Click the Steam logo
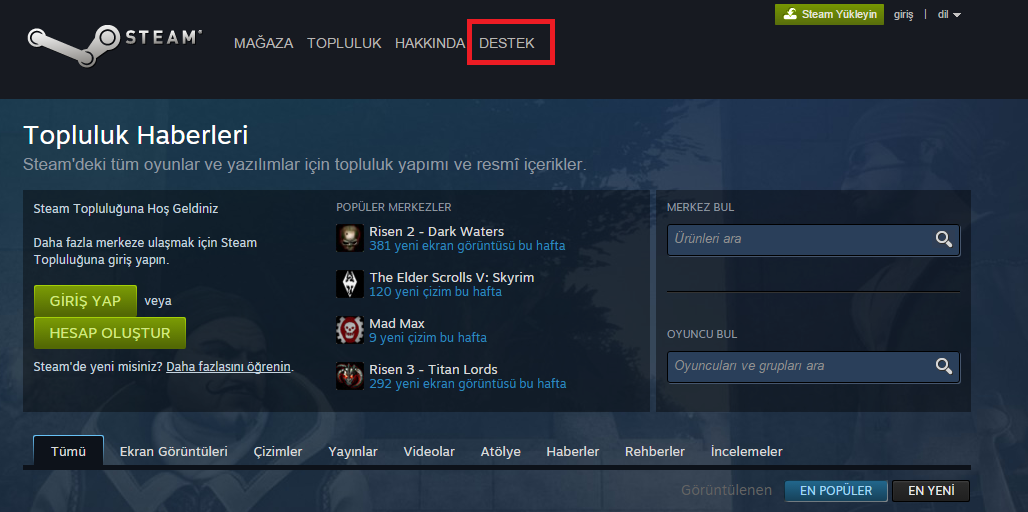This screenshot has height=512, width=1028. [x=115, y=45]
